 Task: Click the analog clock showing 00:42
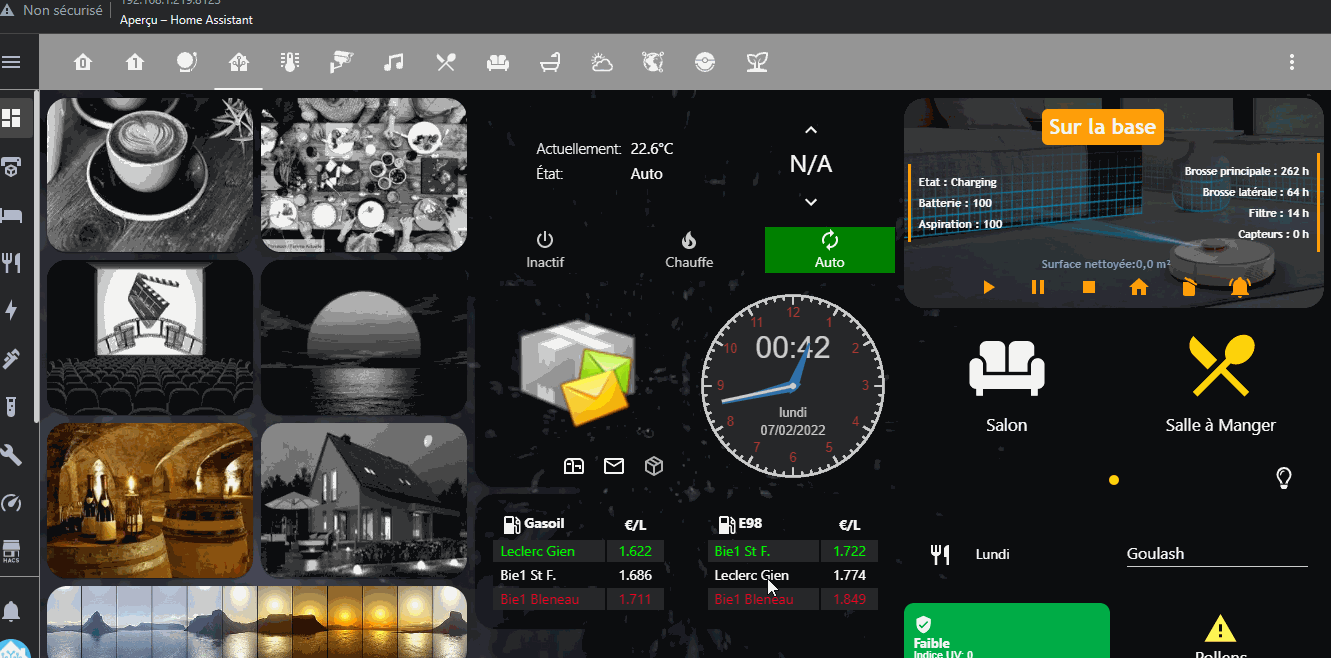(x=793, y=386)
